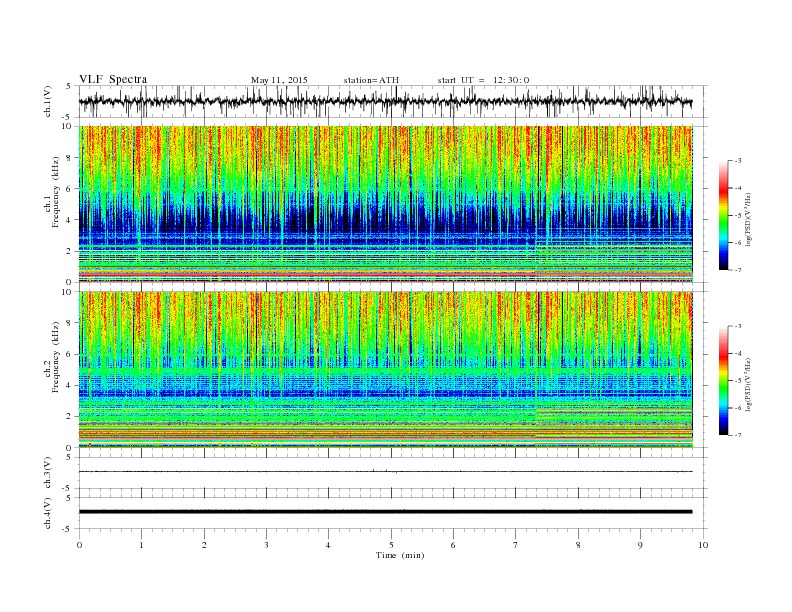Click the ch.2 "log(PSD)(V²/Hz)" colorbar title
The image size is (792, 612).
pos(749,383)
